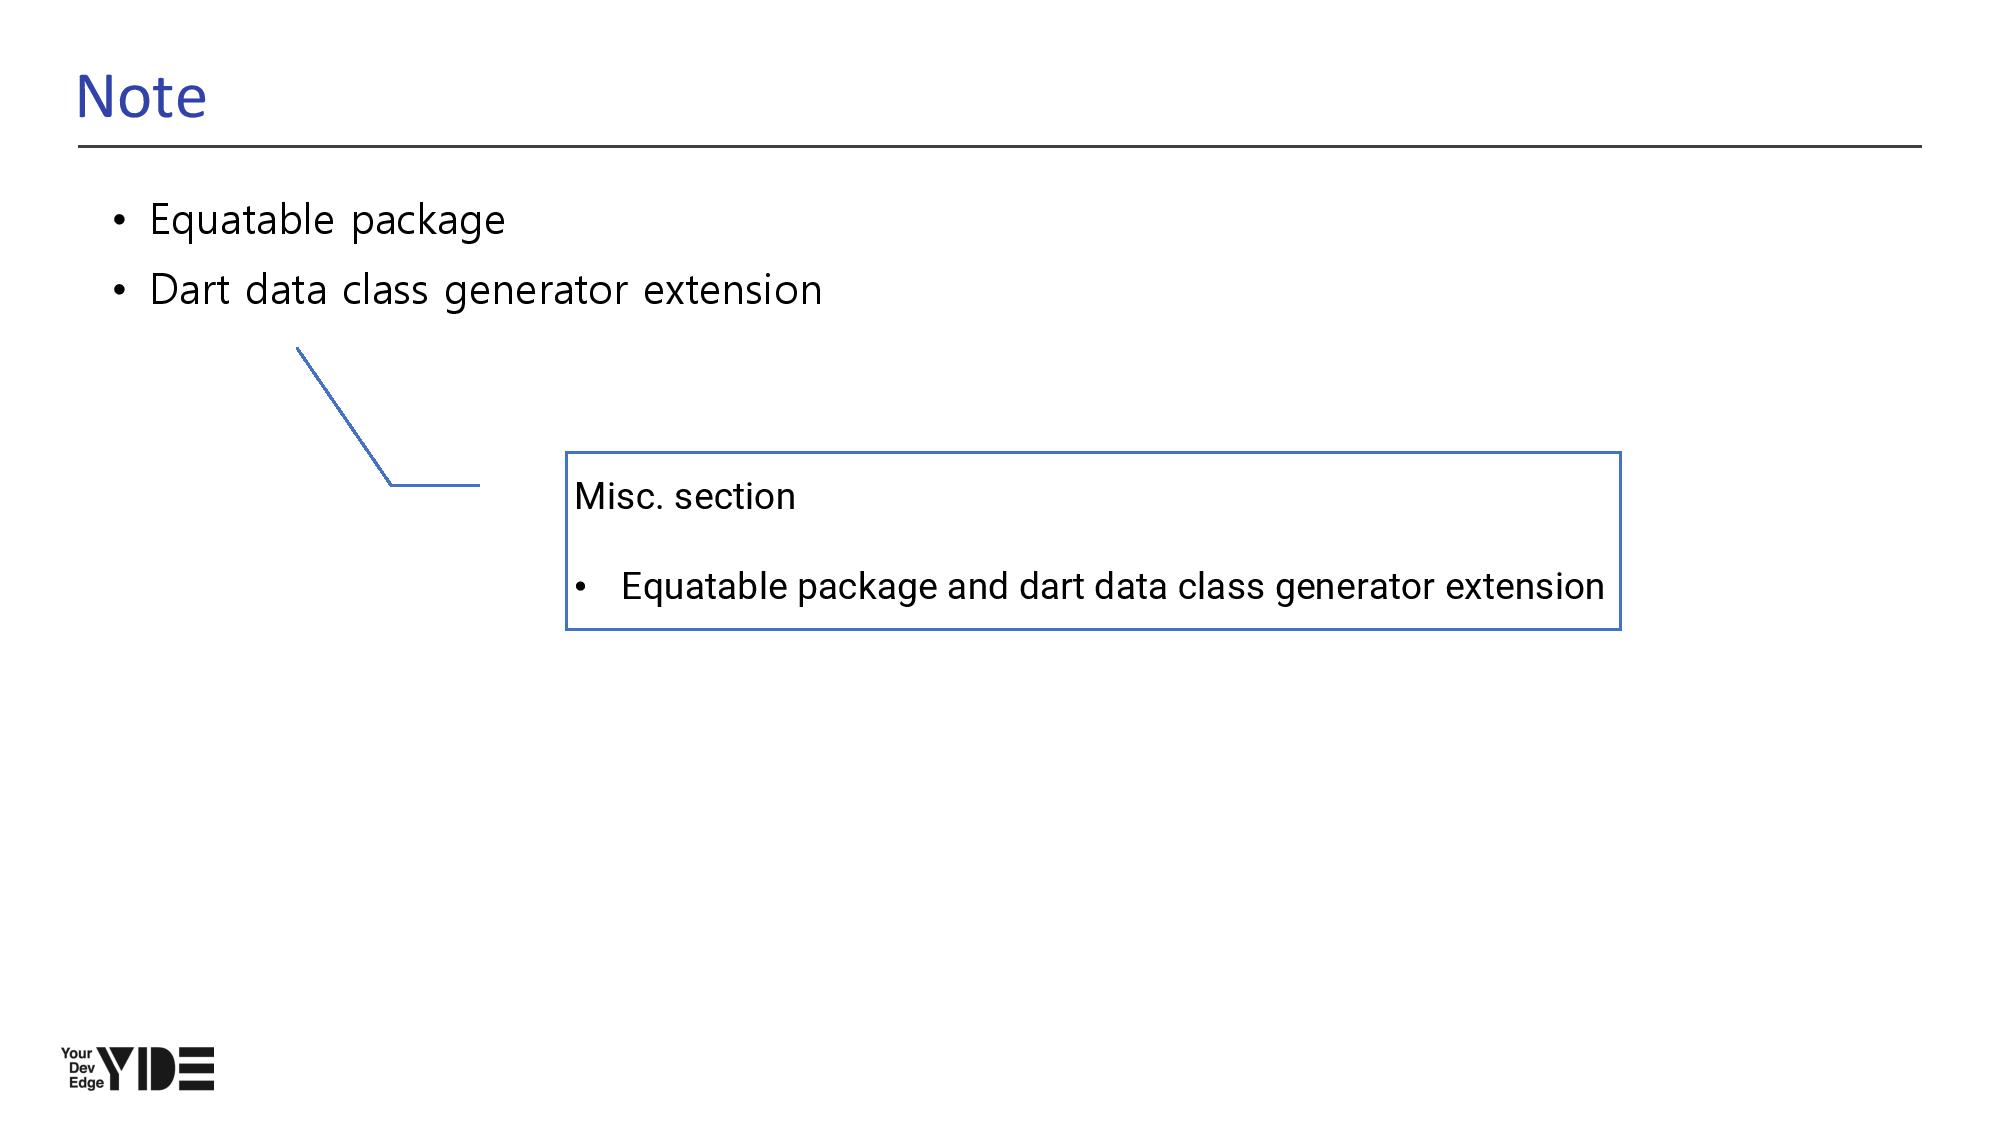Click the short horizontal connector line segment
The image size is (2000, 1125).
(435, 485)
